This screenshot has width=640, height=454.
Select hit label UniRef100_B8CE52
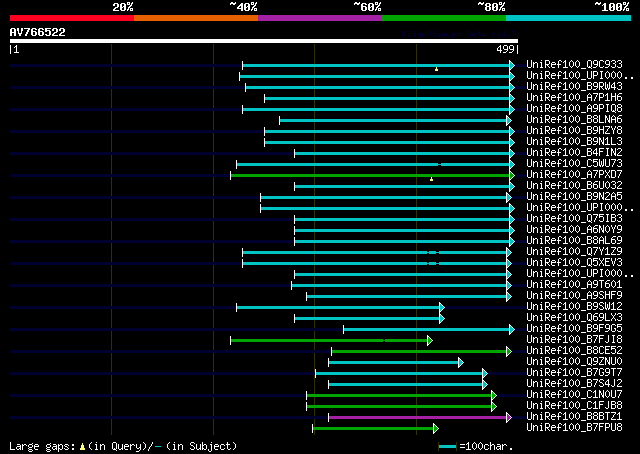[x=574, y=351]
